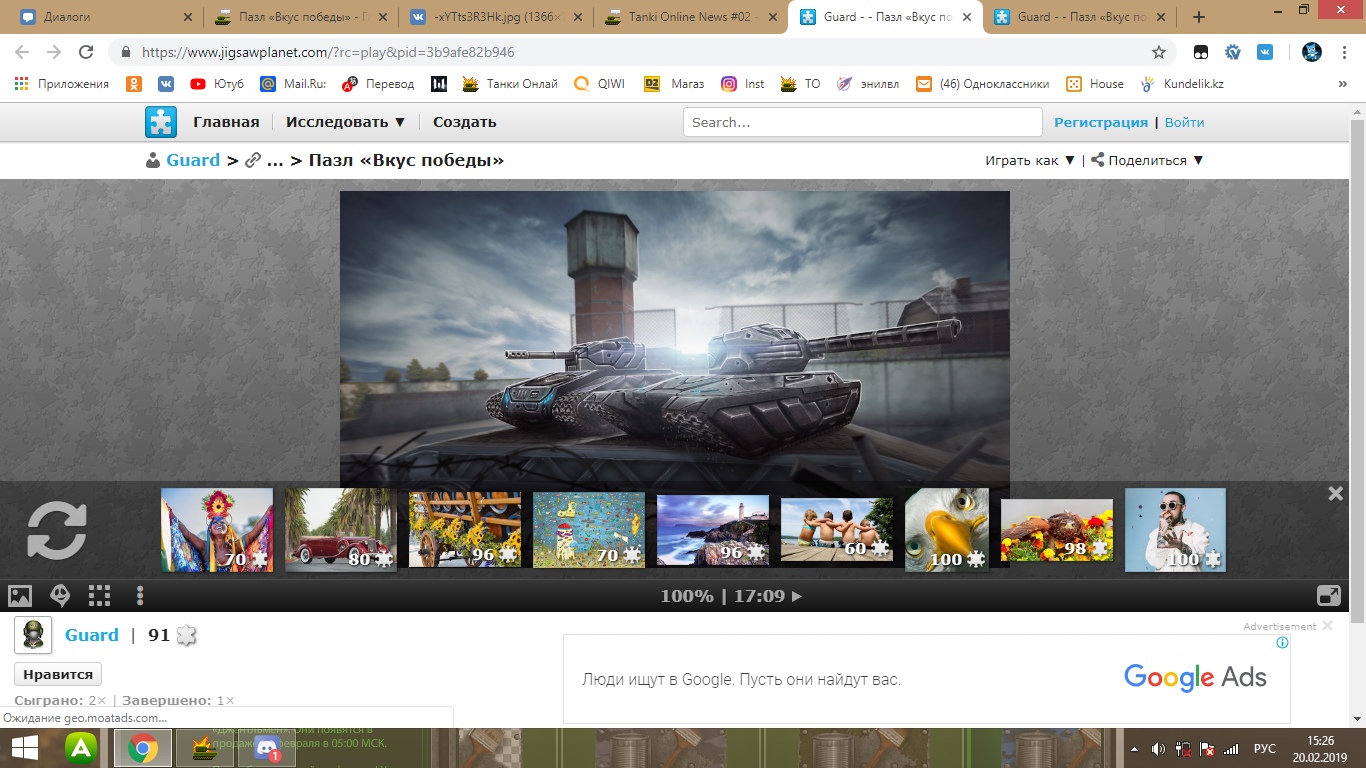The height and width of the screenshot is (768, 1366).
Task: Click the Tampermonkey extension icon
Action: tap(1201, 52)
